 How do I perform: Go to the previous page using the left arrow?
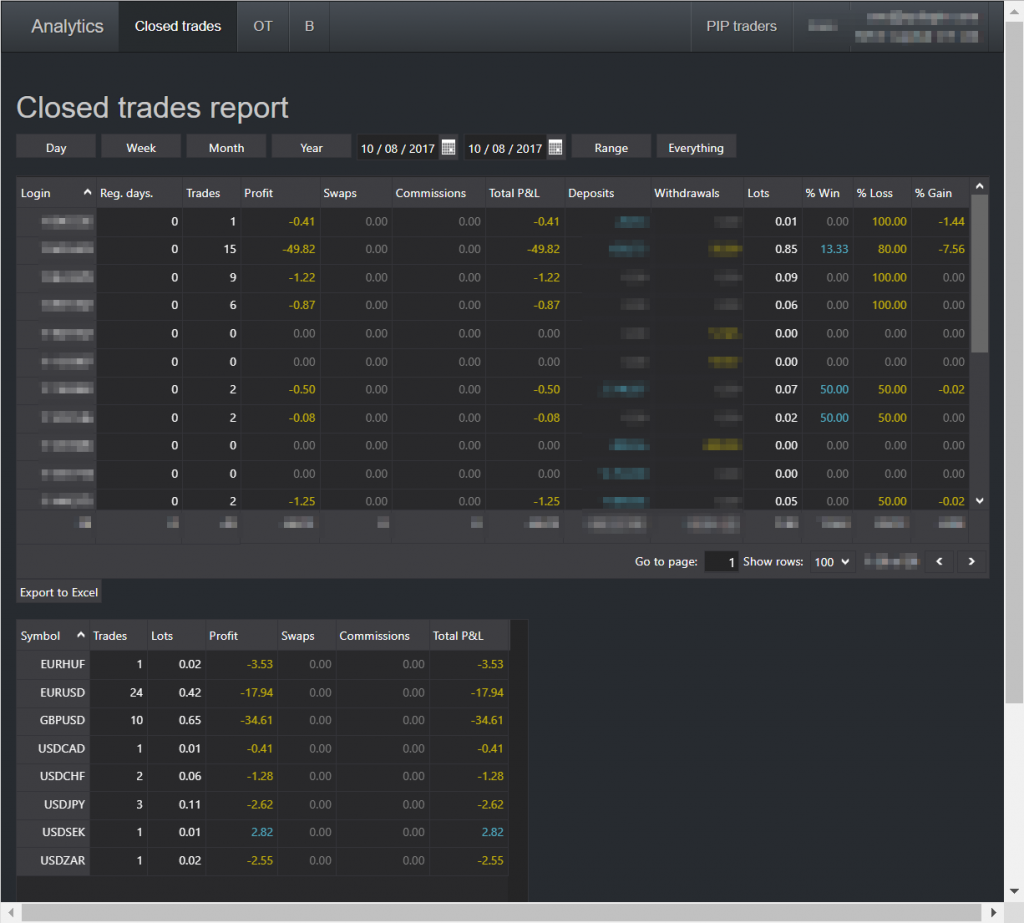939,561
